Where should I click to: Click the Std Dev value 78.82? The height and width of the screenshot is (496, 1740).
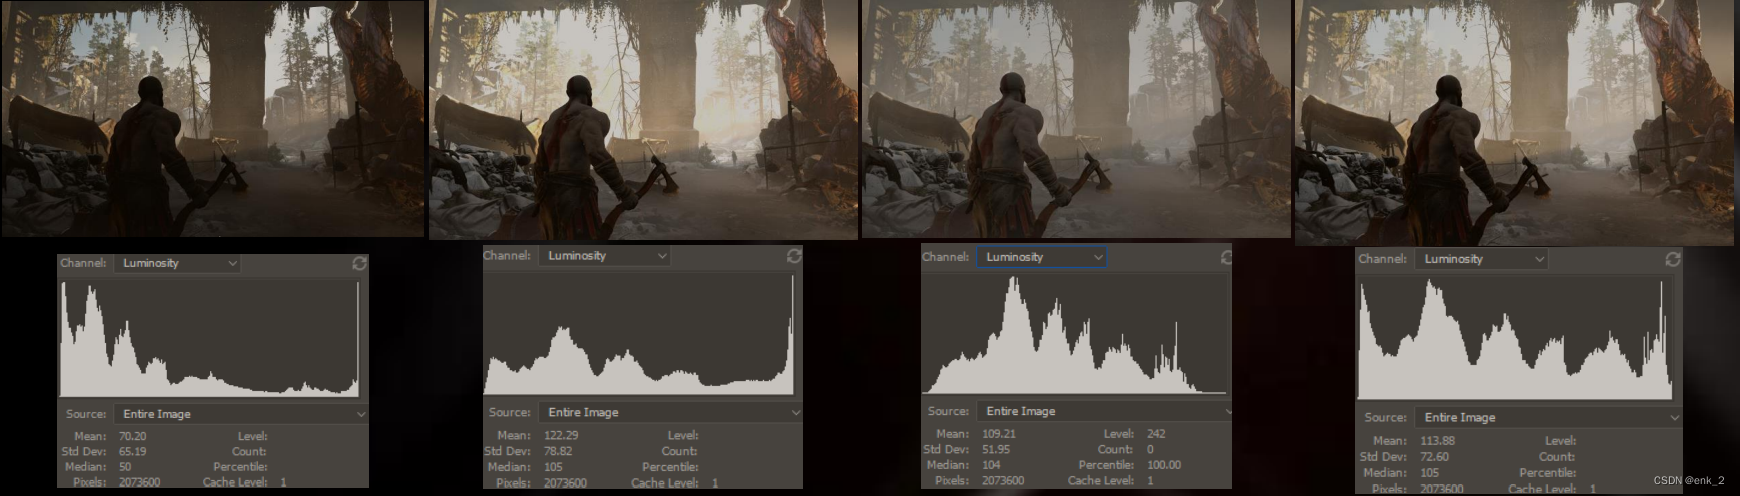pyautogui.click(x=558, y=451)
